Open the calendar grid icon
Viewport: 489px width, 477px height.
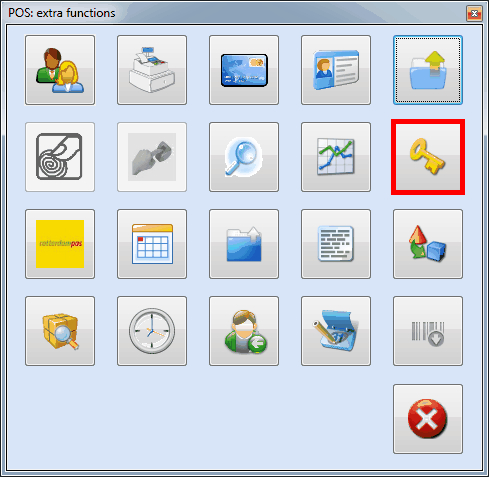point(152,244)
